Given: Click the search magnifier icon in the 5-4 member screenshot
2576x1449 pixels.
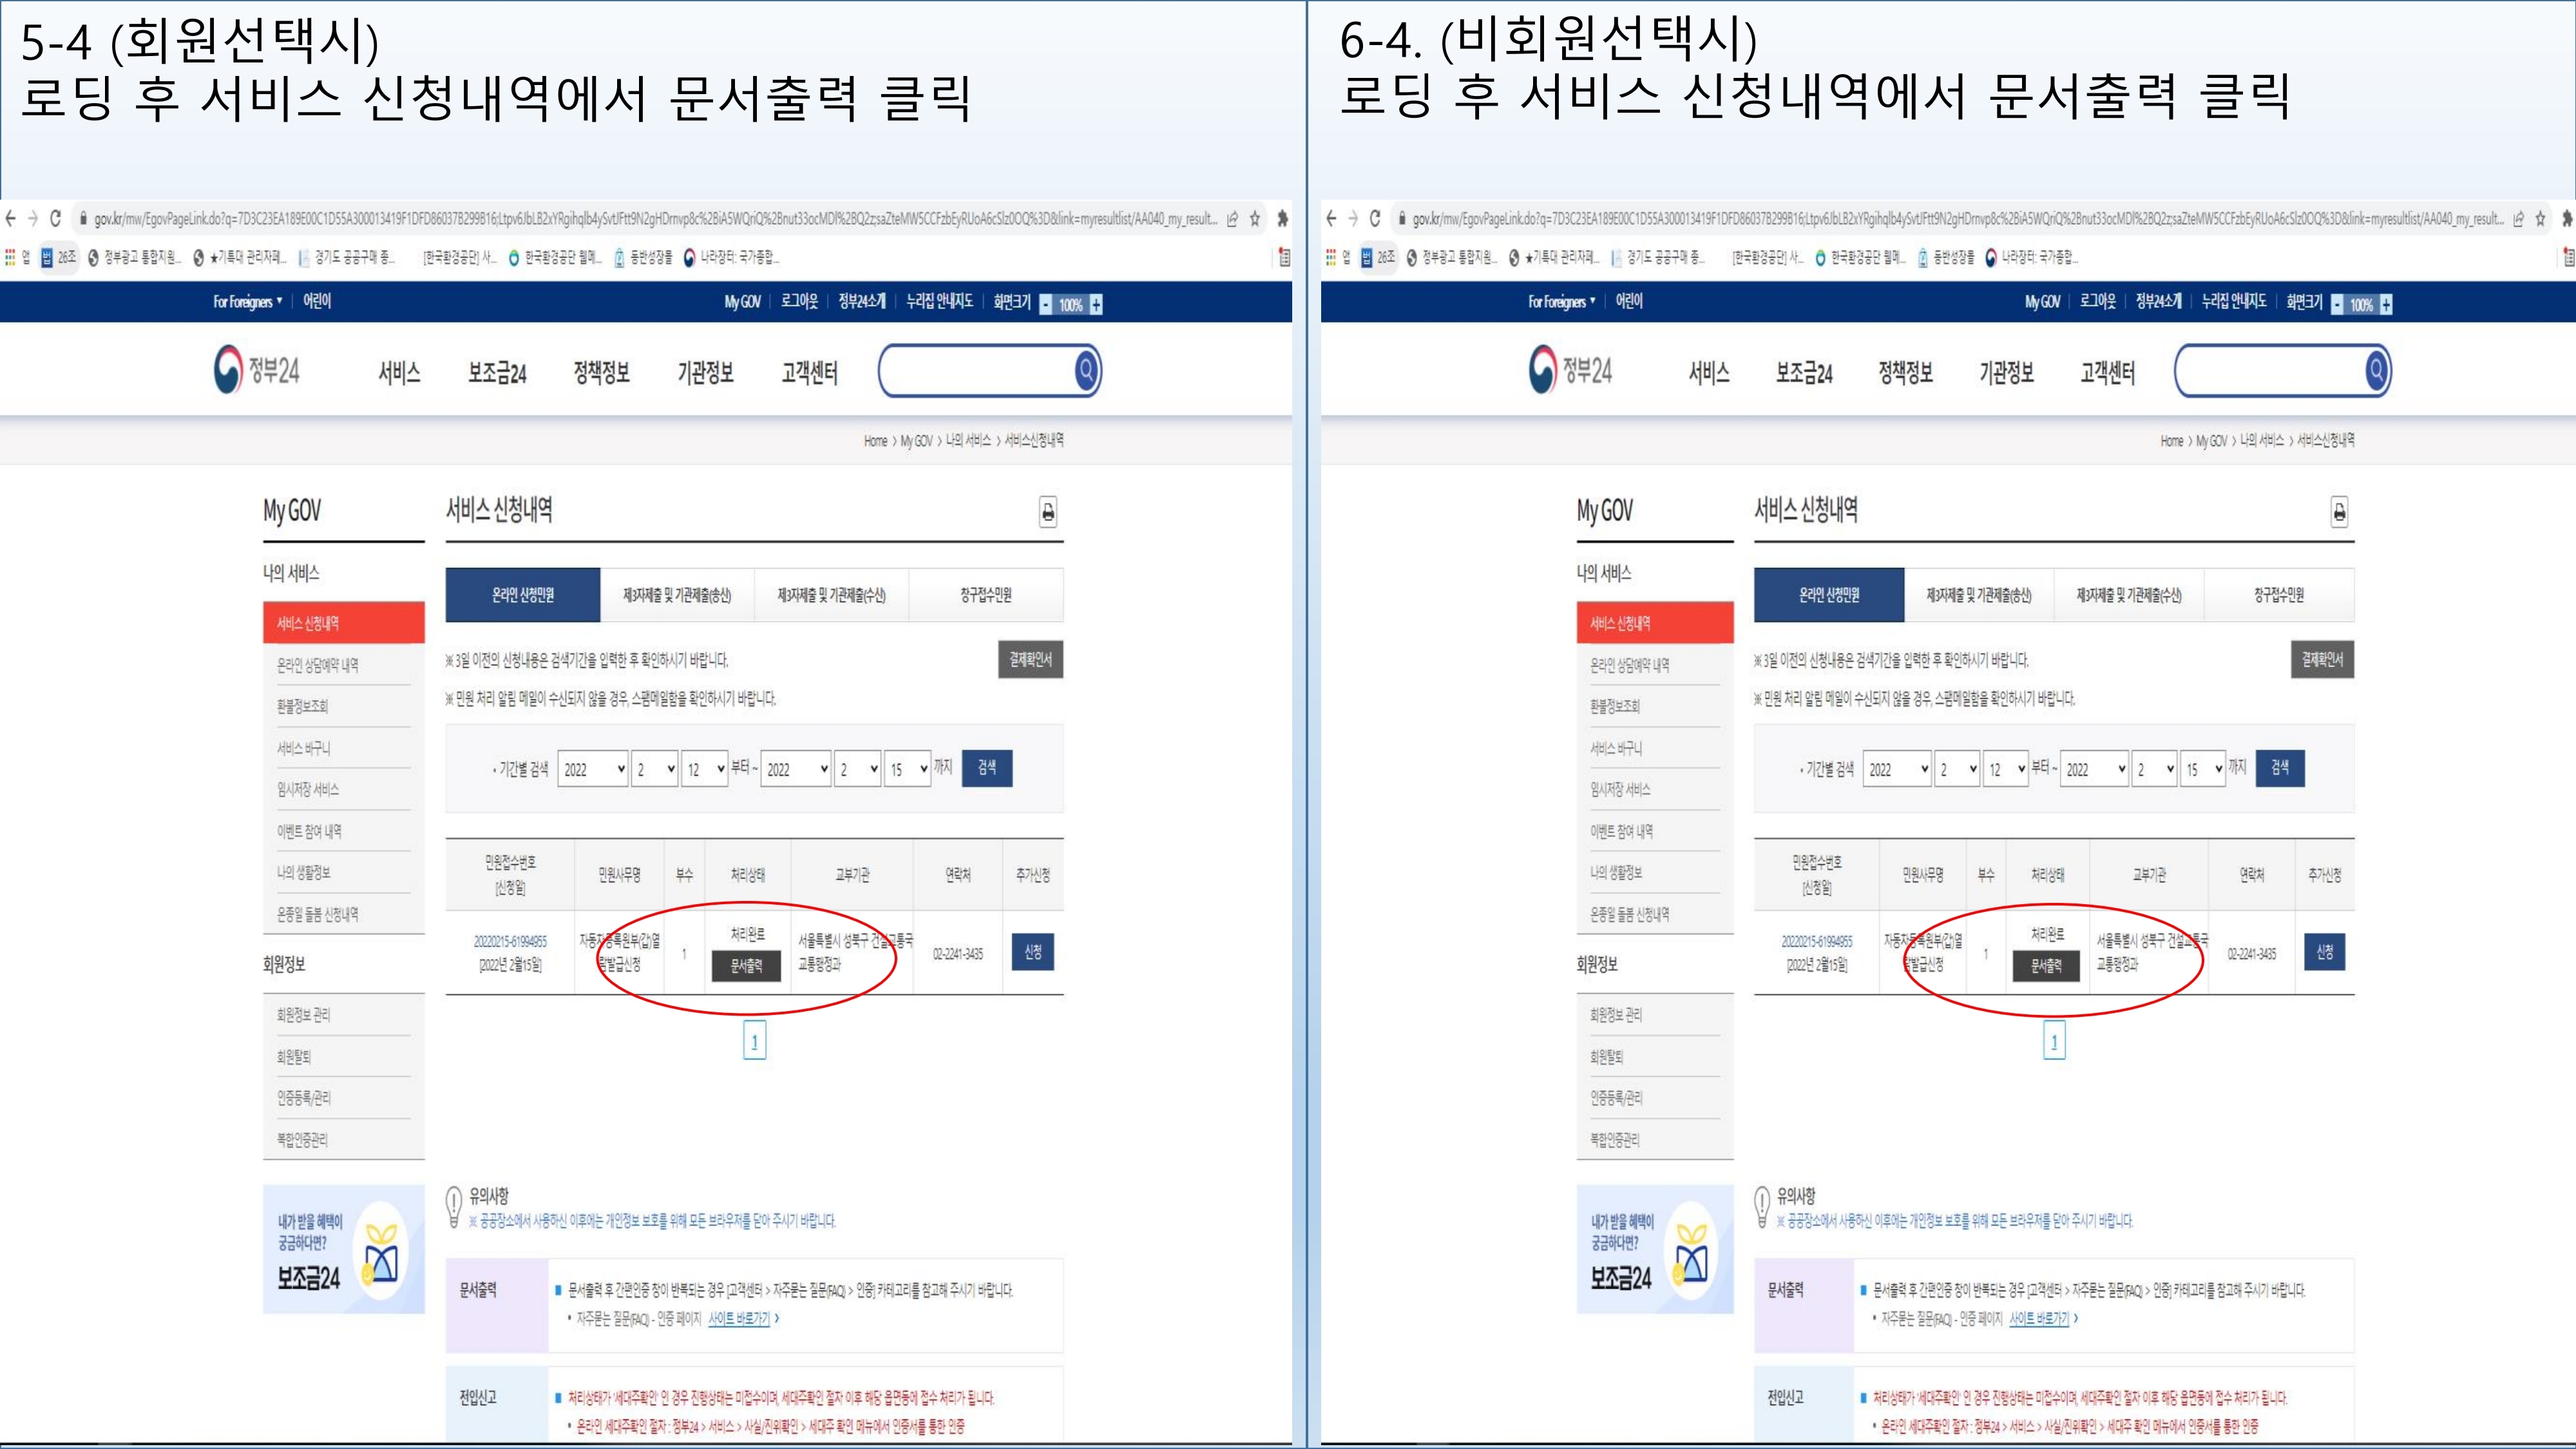Looking at the screenshot, I should click(x=1086, y=371).
